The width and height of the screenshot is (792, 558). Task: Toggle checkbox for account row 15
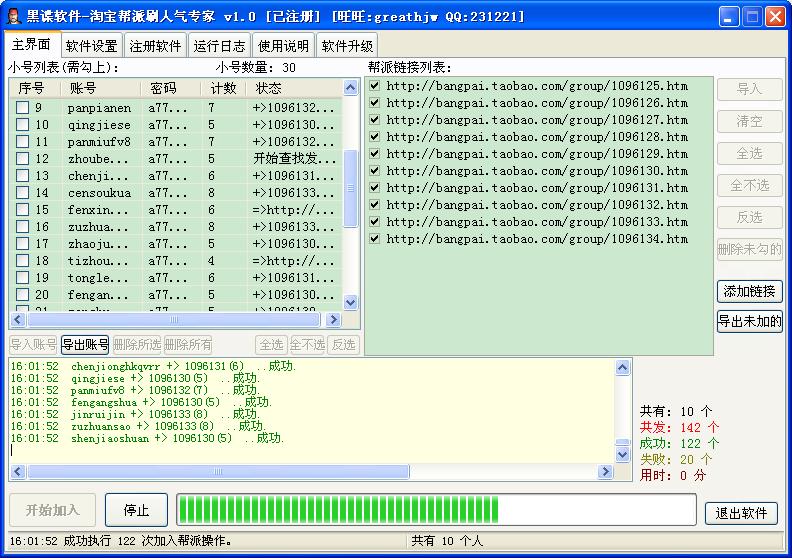pos(22,210)
